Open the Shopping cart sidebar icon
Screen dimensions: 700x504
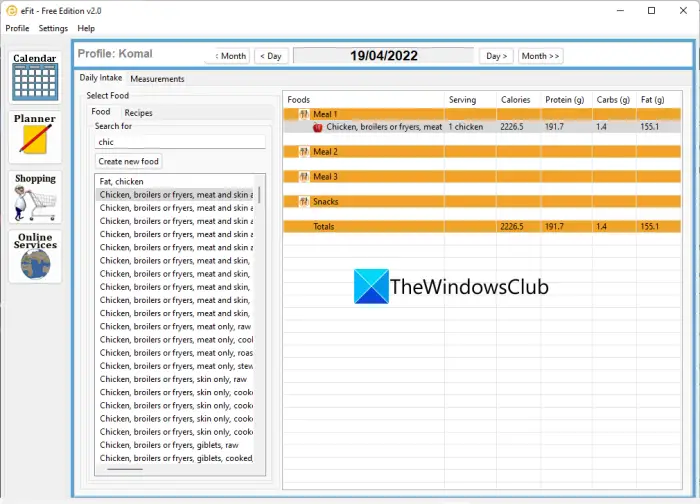[35, 197]
